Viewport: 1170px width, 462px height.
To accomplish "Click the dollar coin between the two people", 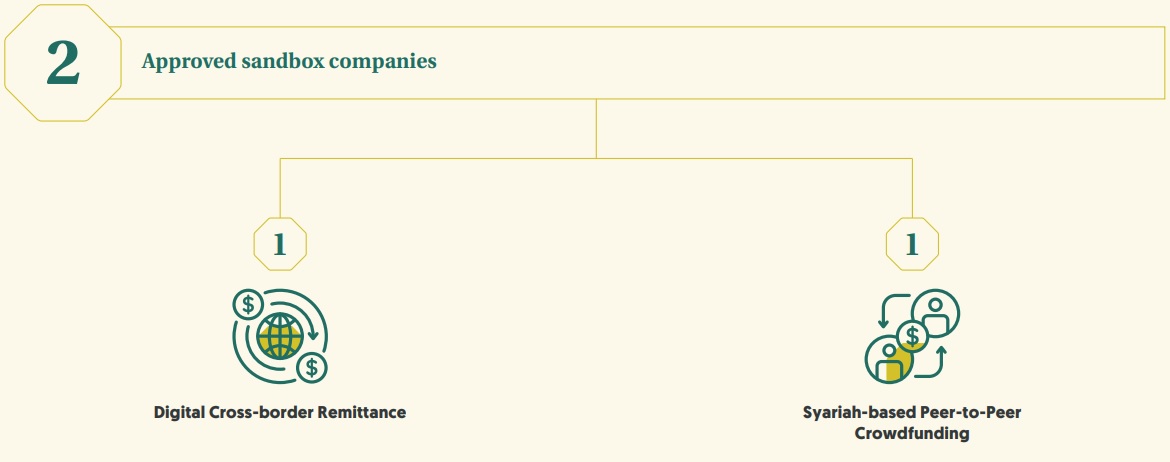I will [x=912, y=337].
